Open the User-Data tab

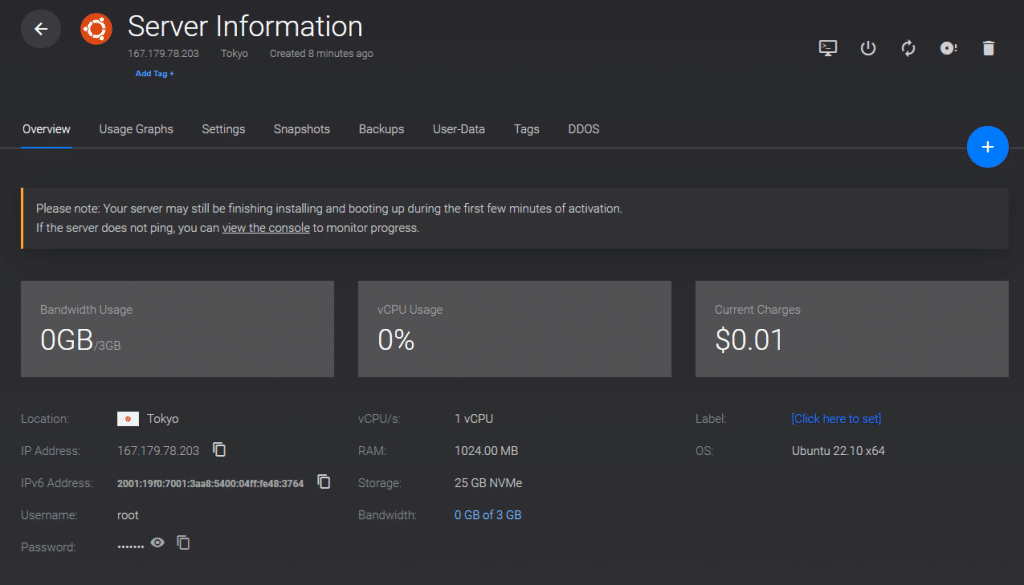click(x=458, y=129)
